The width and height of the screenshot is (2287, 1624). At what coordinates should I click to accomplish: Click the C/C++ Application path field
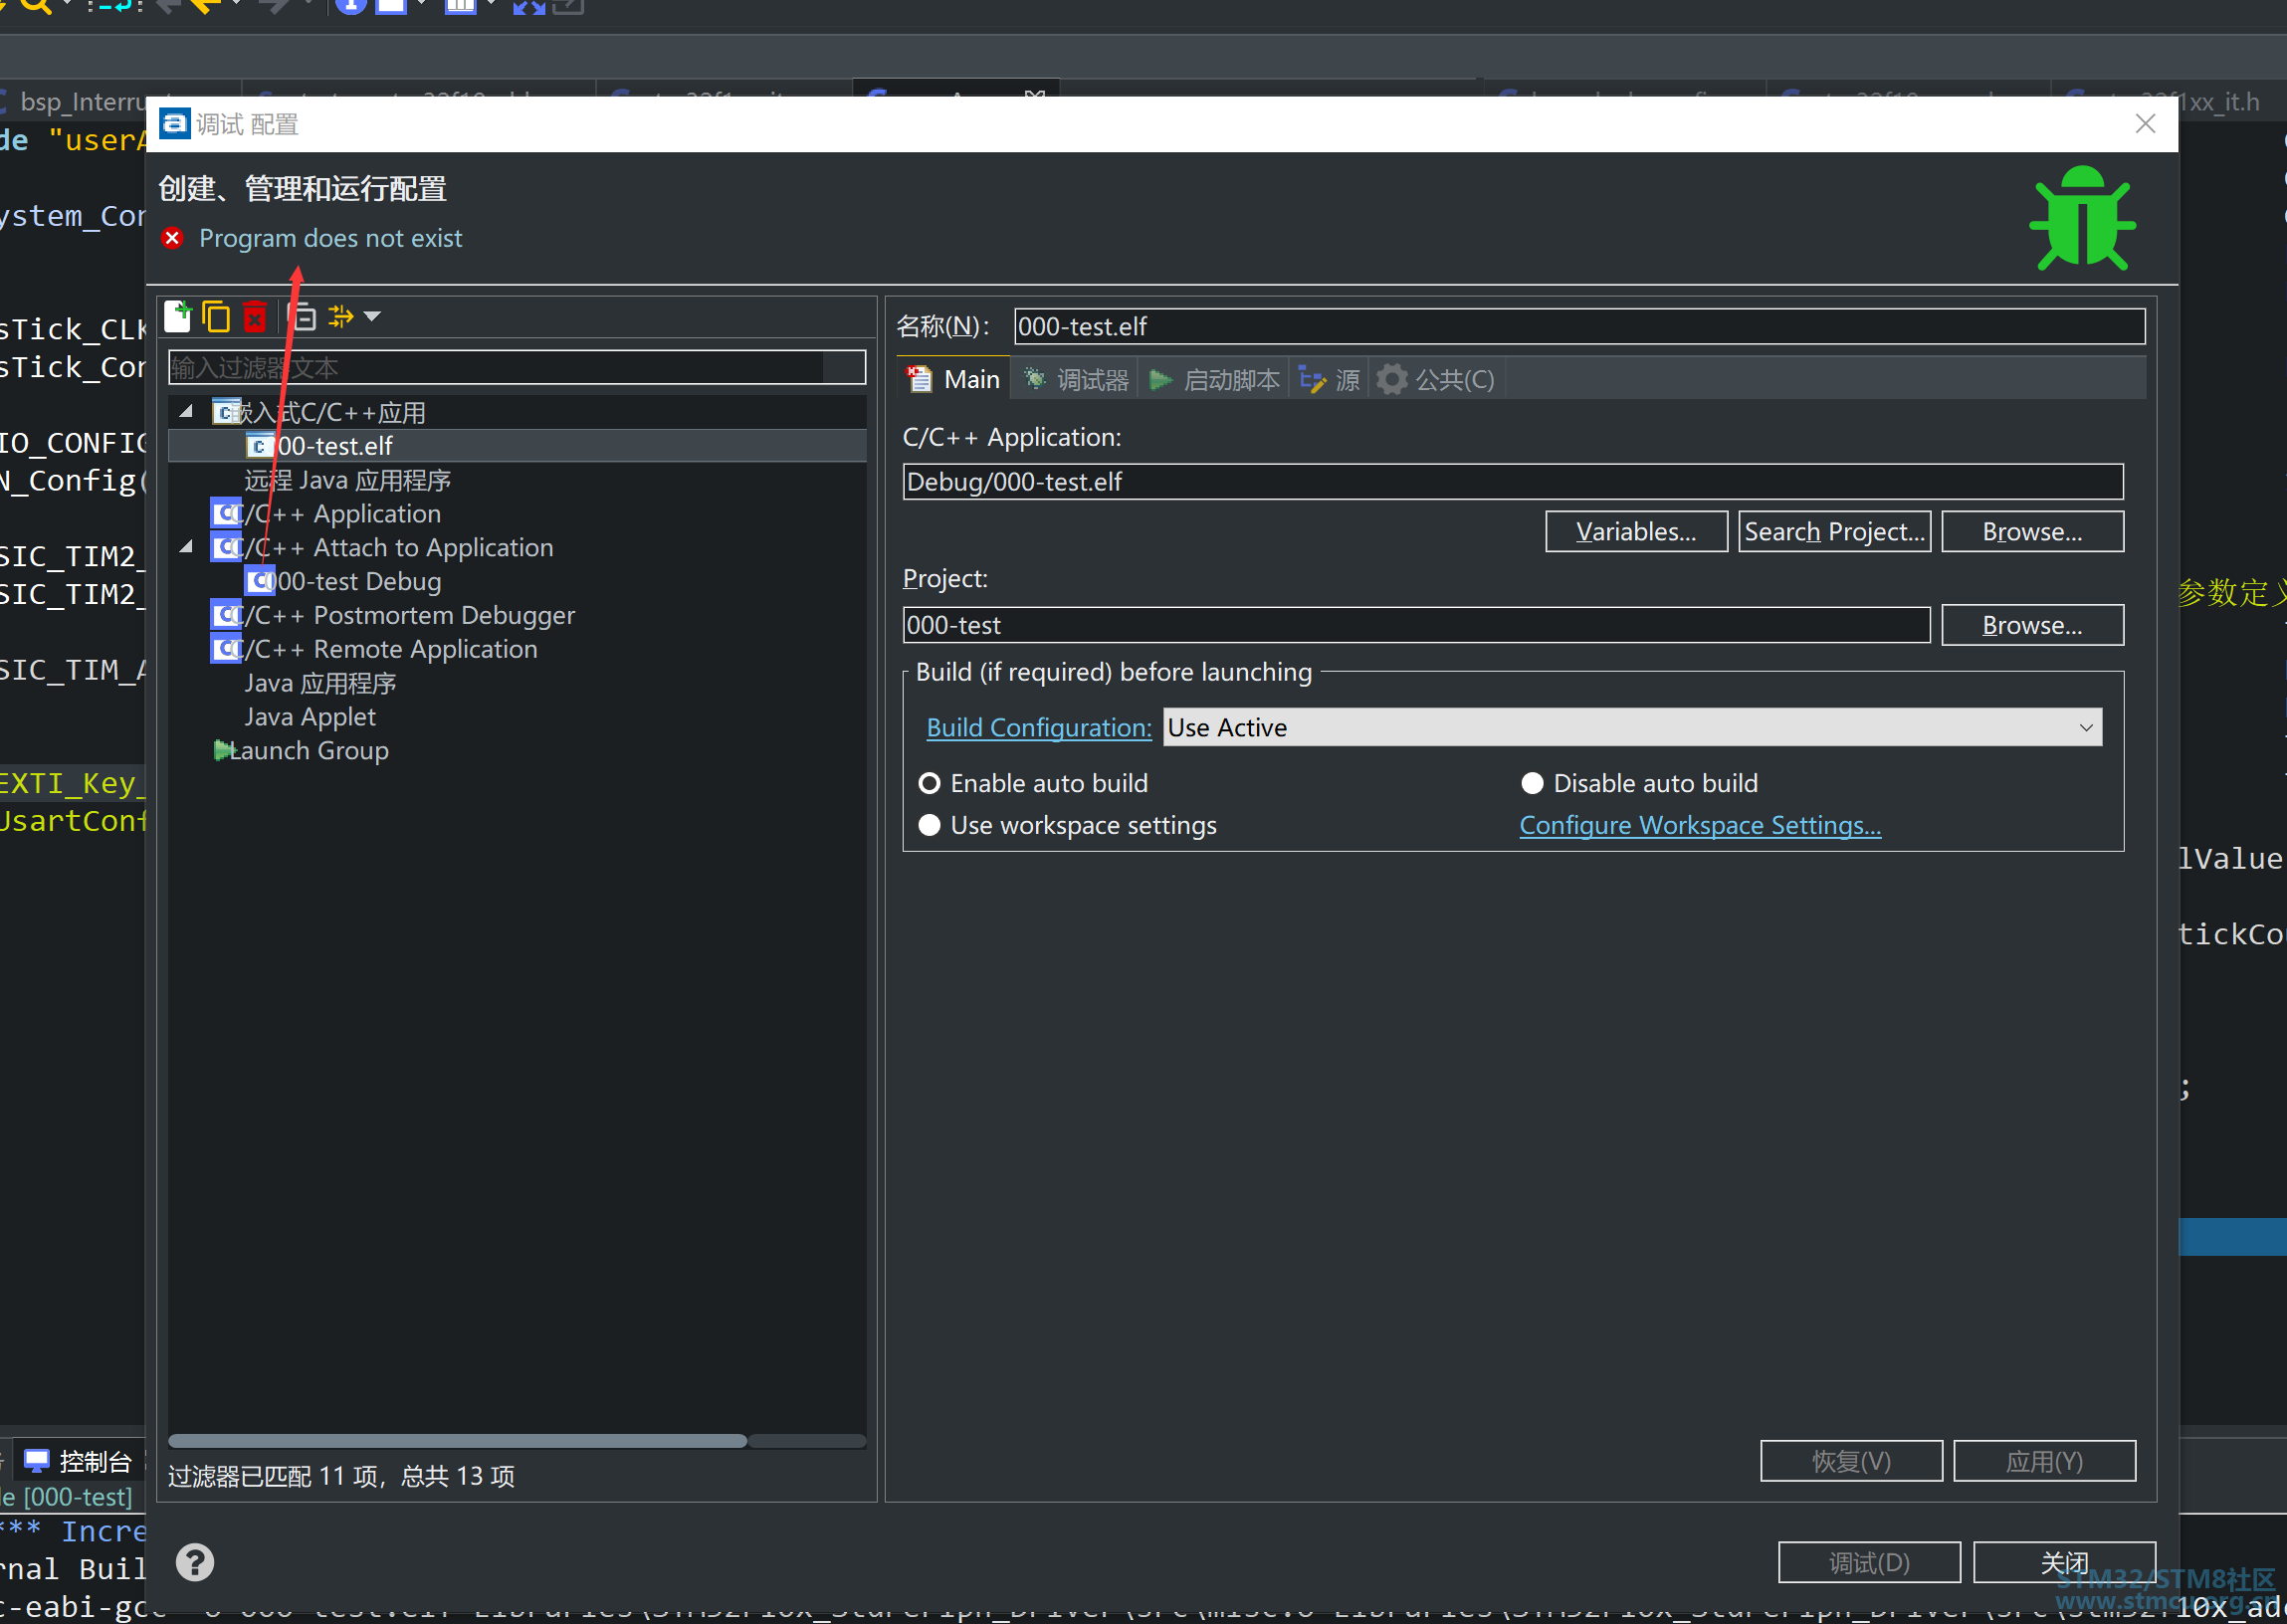pos(1512,482)
